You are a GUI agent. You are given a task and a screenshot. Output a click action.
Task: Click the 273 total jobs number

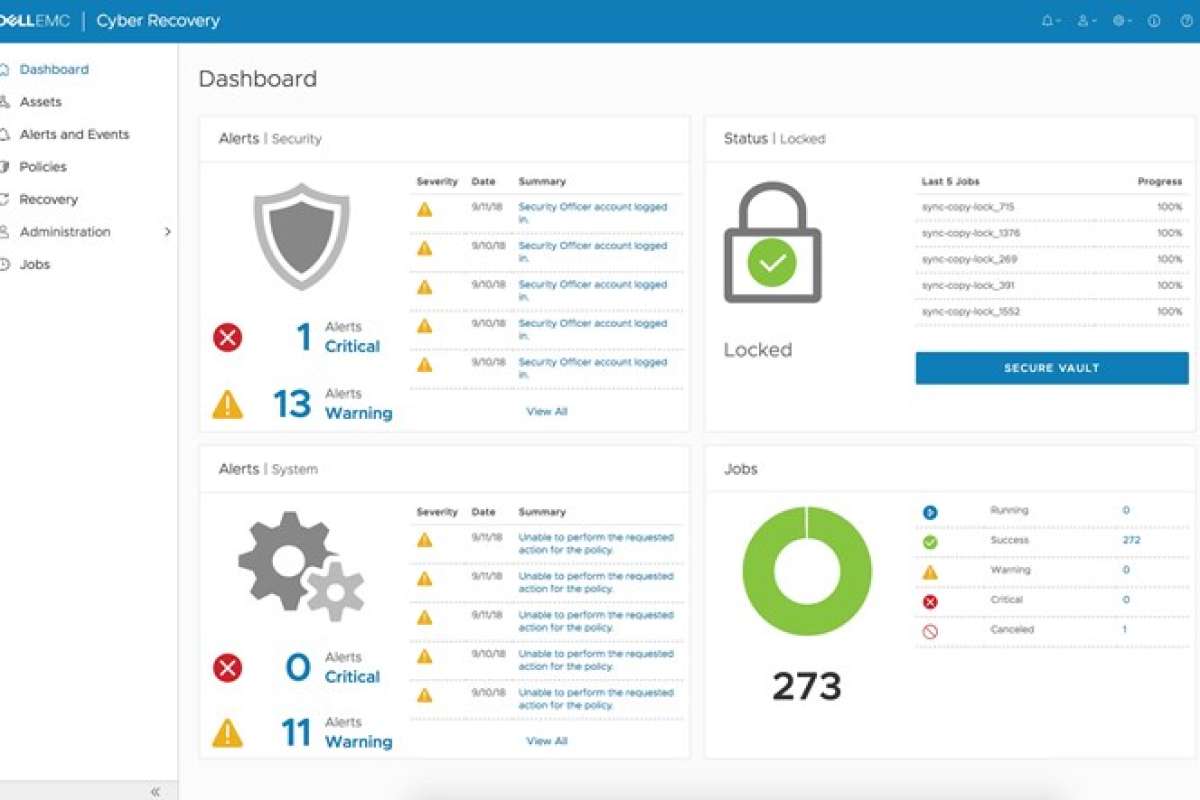(807, 687)
